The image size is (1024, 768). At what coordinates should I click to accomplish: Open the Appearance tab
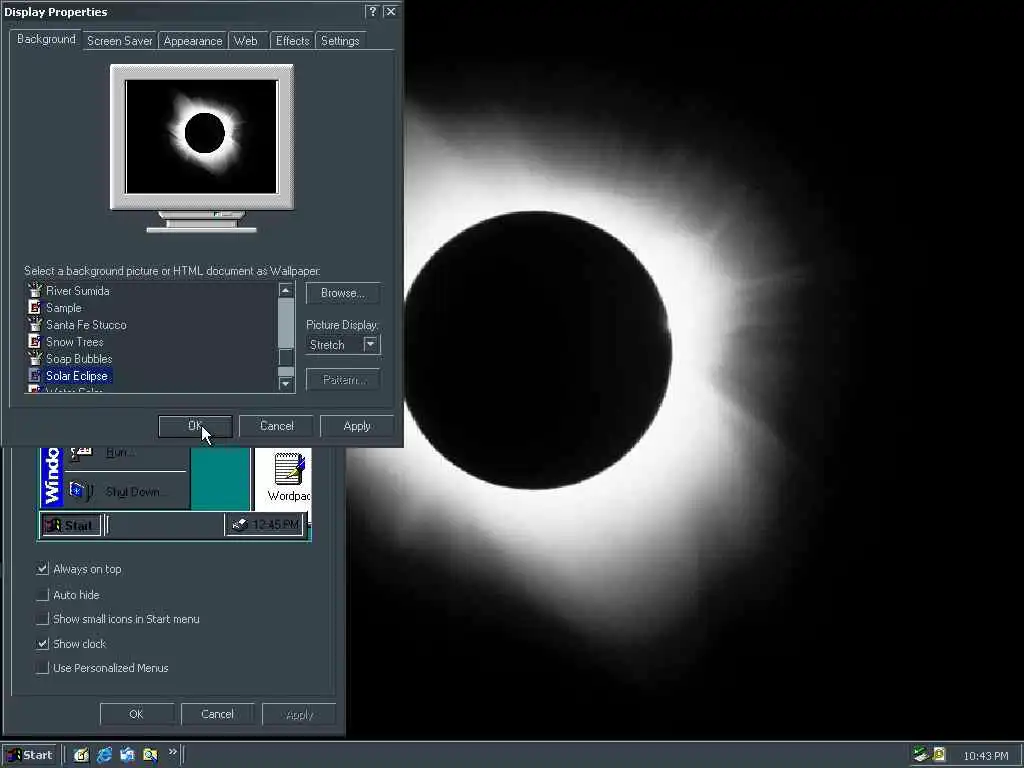[193, 40]
